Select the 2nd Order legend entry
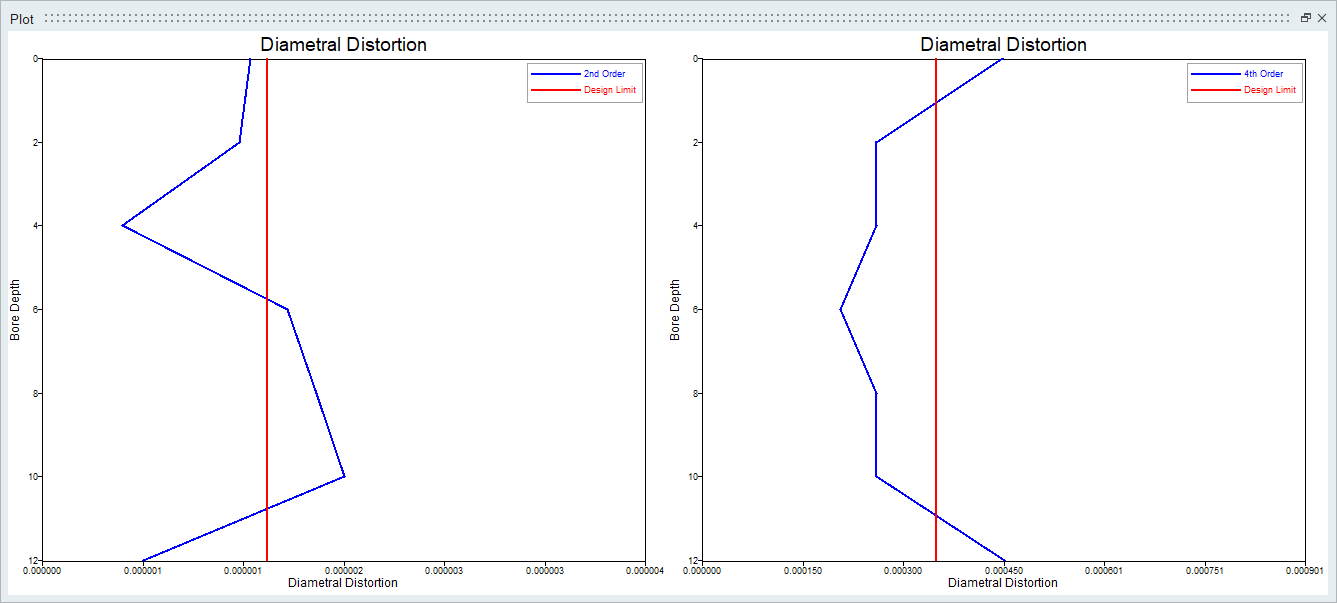 pyautogui.click(x=604, y=74)
